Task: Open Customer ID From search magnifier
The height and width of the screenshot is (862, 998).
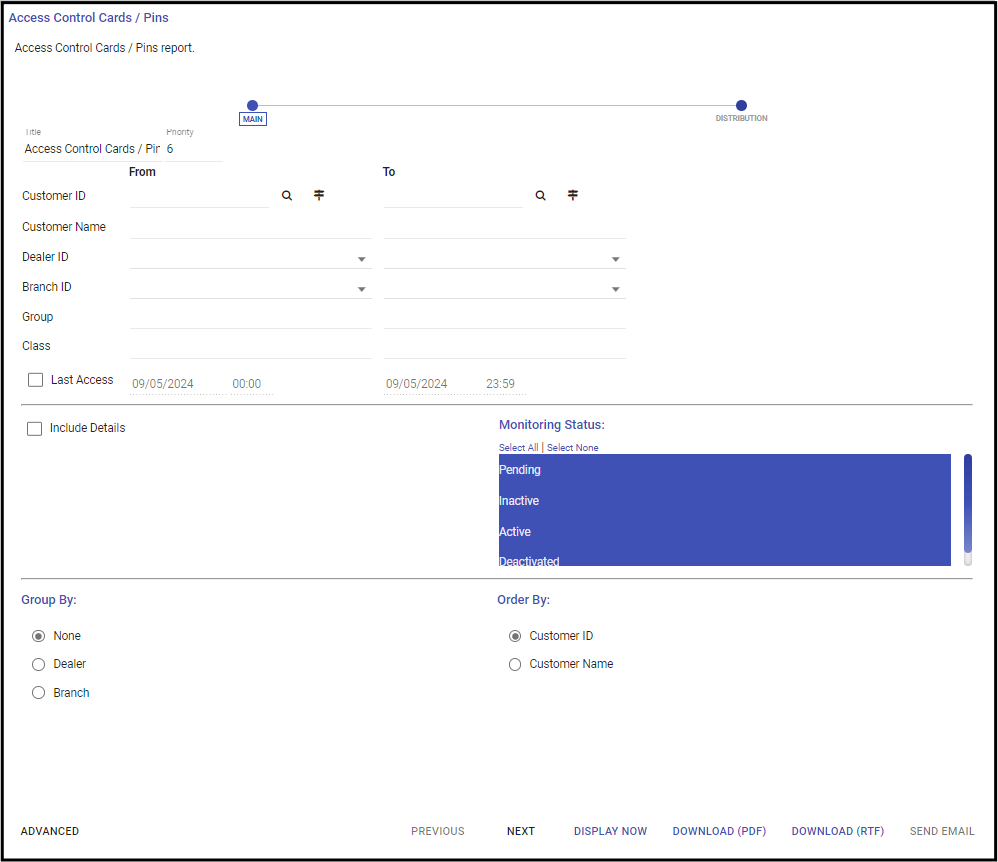Action: (287, 195)
